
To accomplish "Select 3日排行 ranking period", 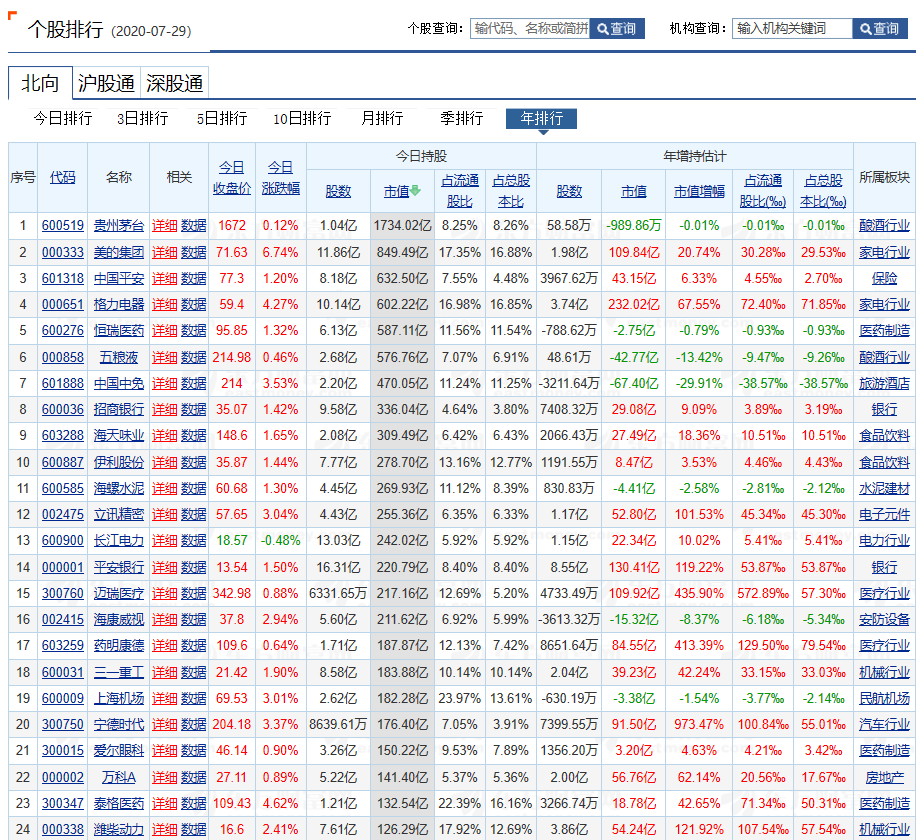I will click(x=142, y=118).
